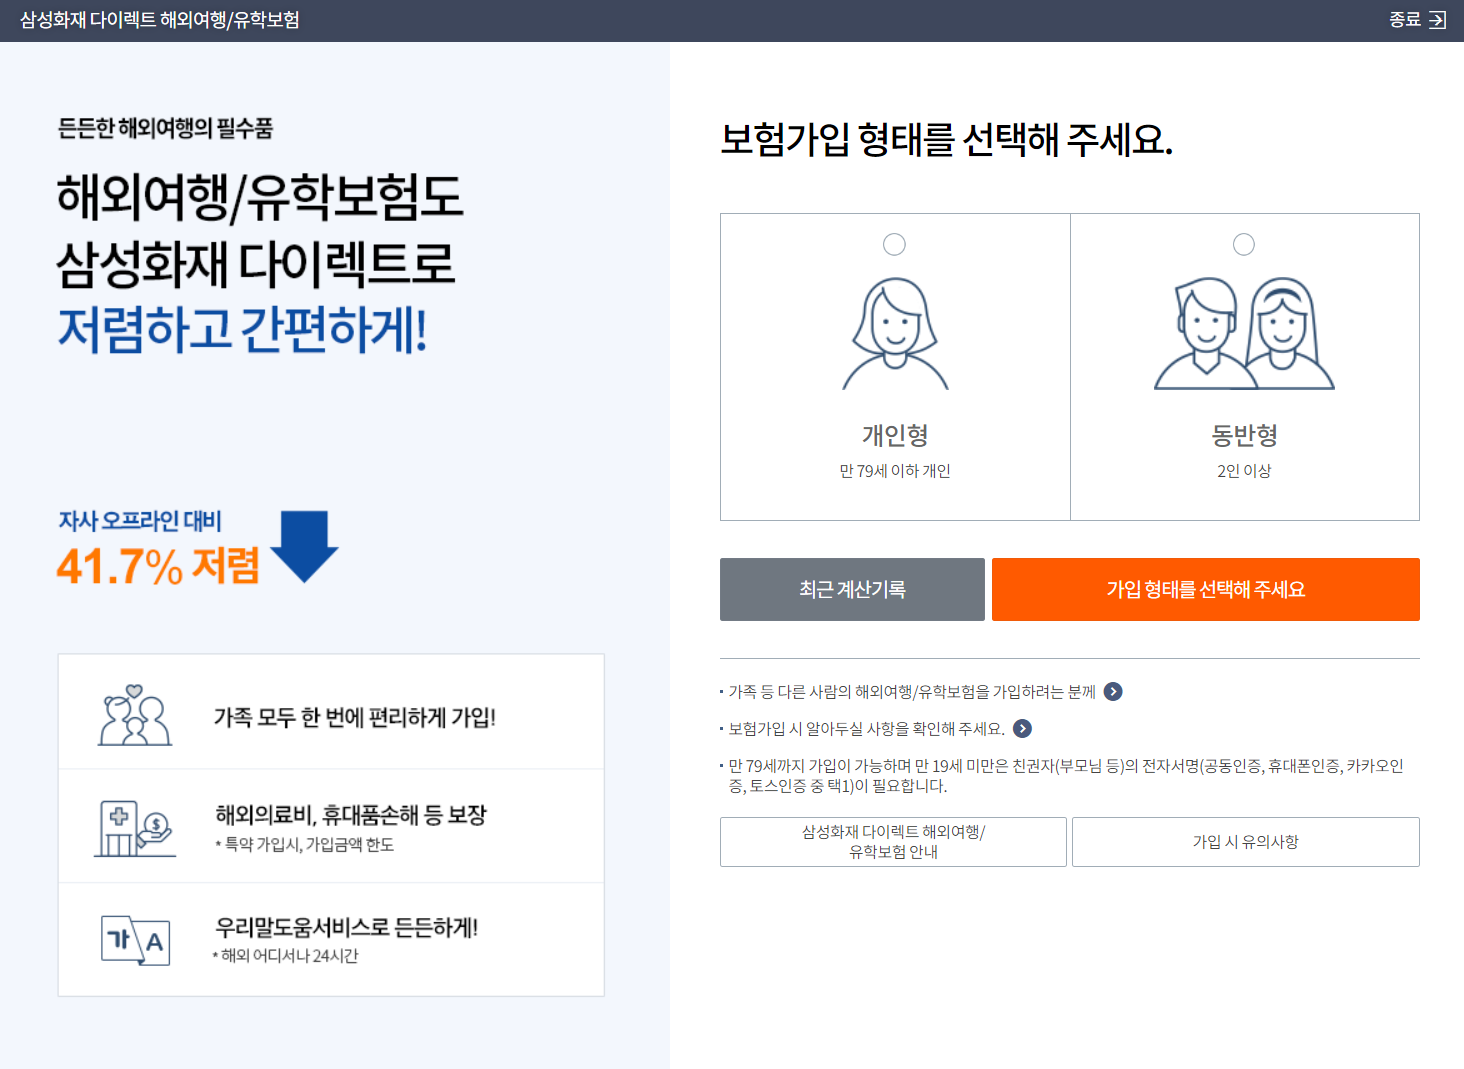1464x1069 pixels.
Task: Click the 41.7% 저렴 text
Action: click(x=158, y=566)
